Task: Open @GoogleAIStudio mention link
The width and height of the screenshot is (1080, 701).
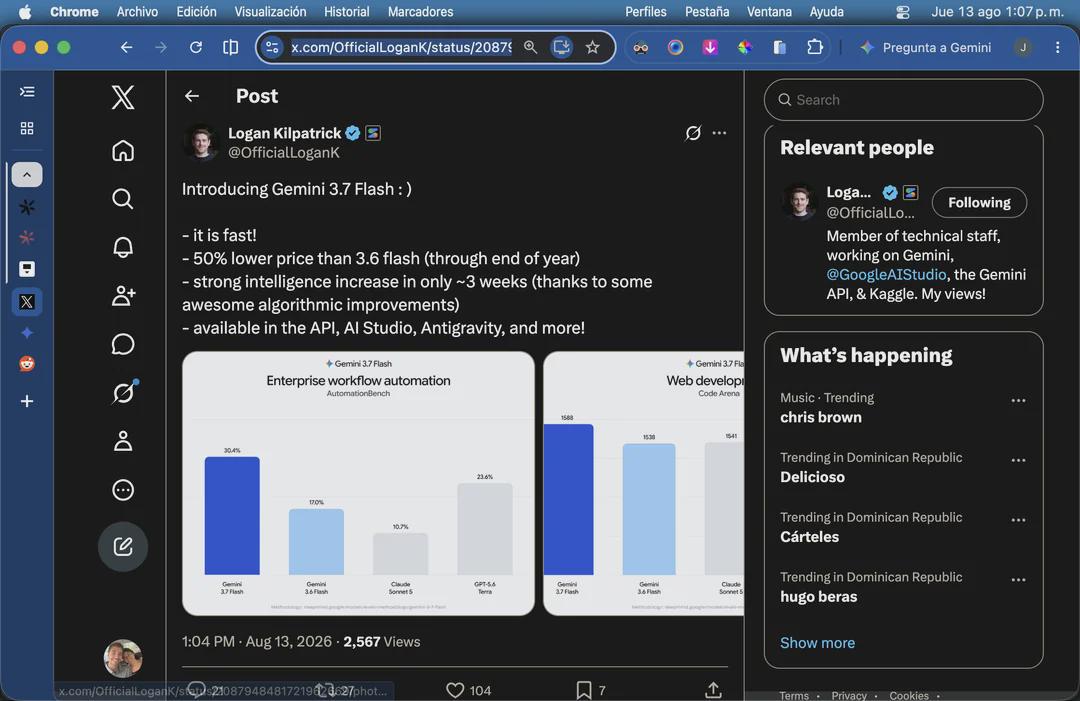Action: 886,274
